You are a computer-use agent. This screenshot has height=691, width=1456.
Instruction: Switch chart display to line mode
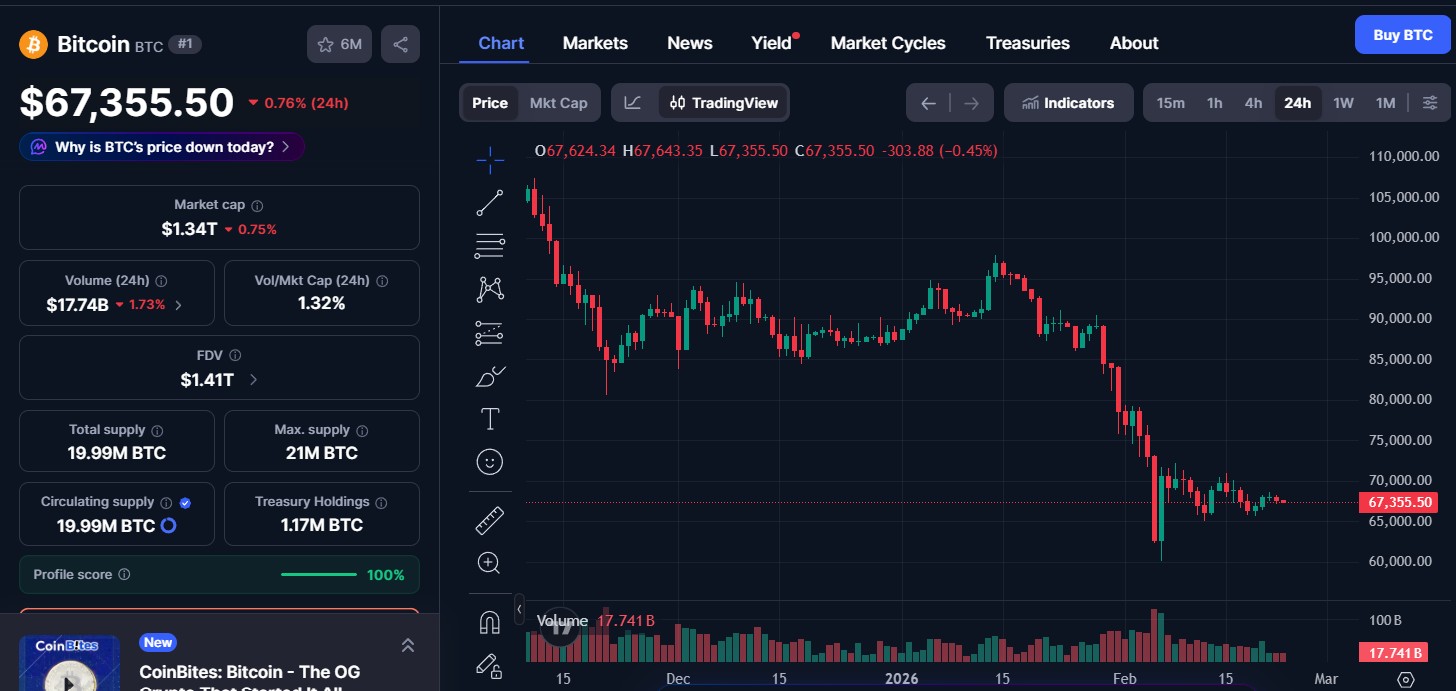pyautogui.click(x=633, y=102)
